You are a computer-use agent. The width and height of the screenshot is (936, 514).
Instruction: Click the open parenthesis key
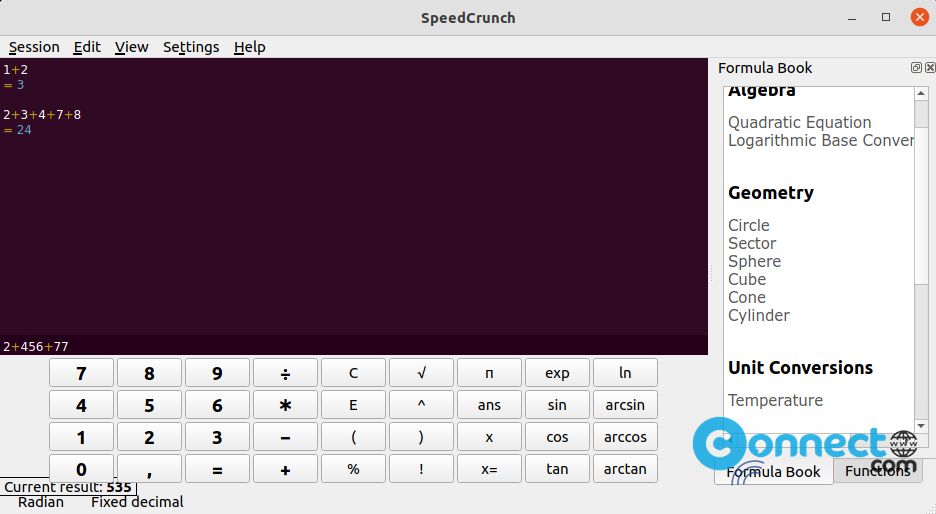(x=353, y=437)
